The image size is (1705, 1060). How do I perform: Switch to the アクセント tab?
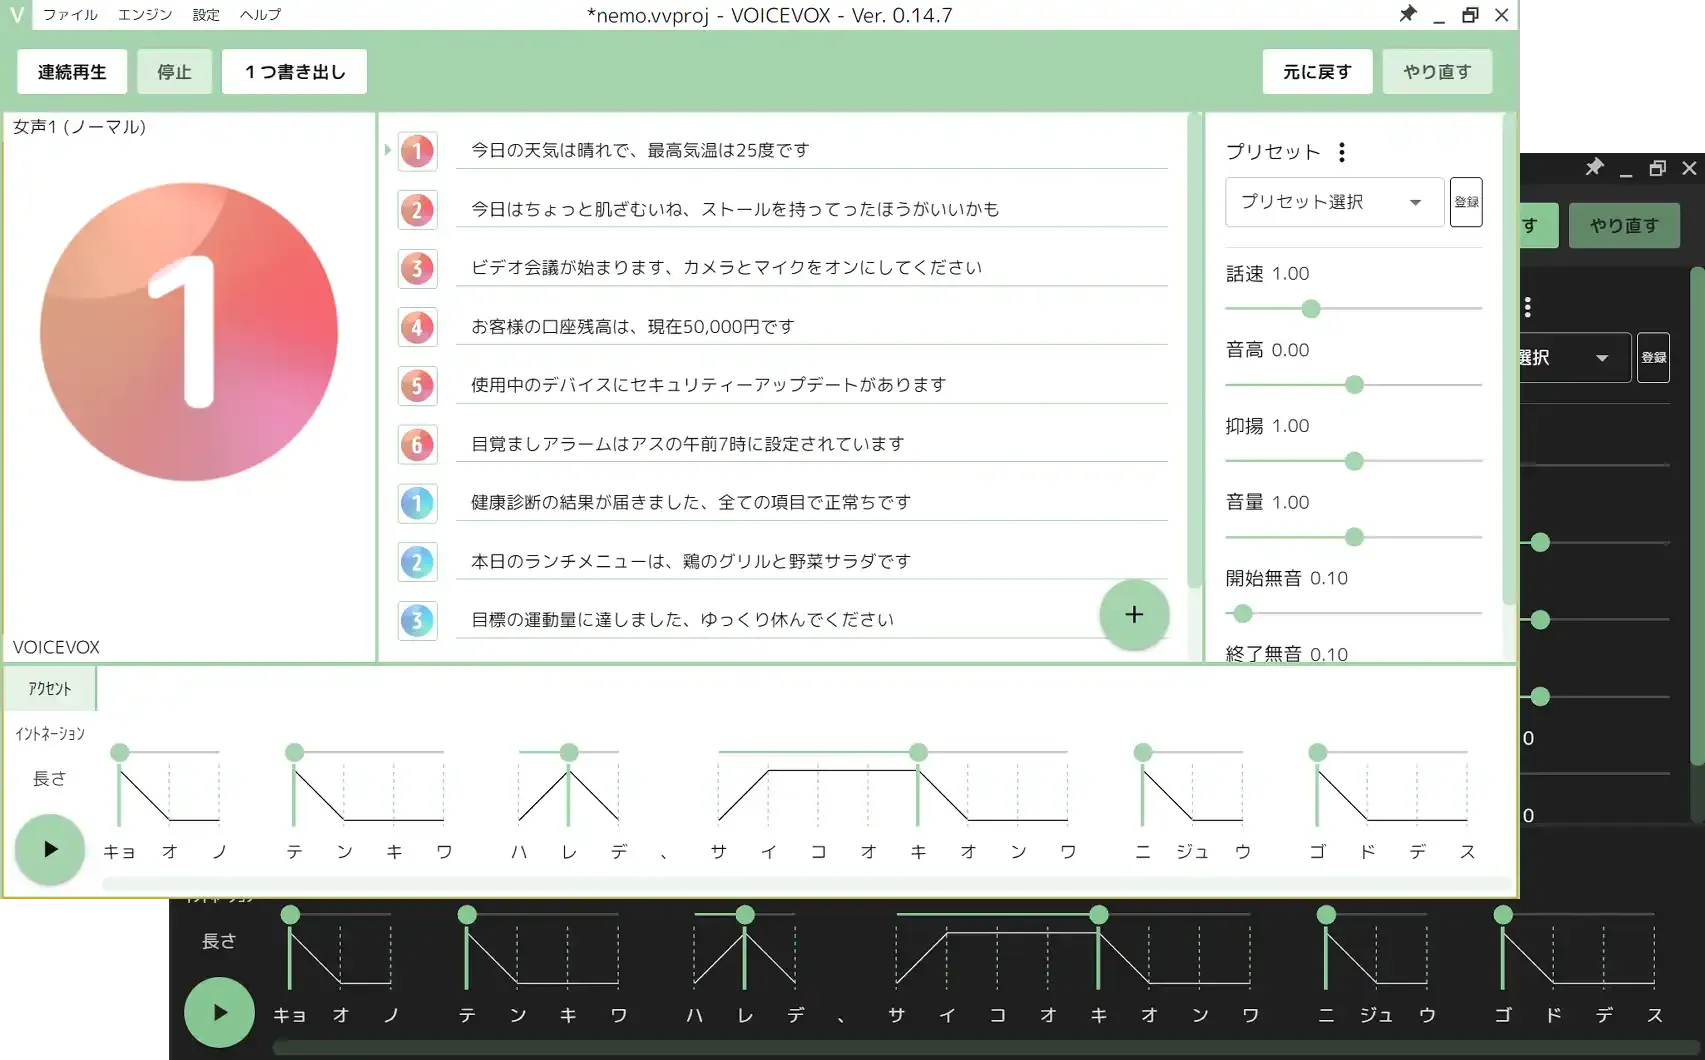(x=49, y=688)
